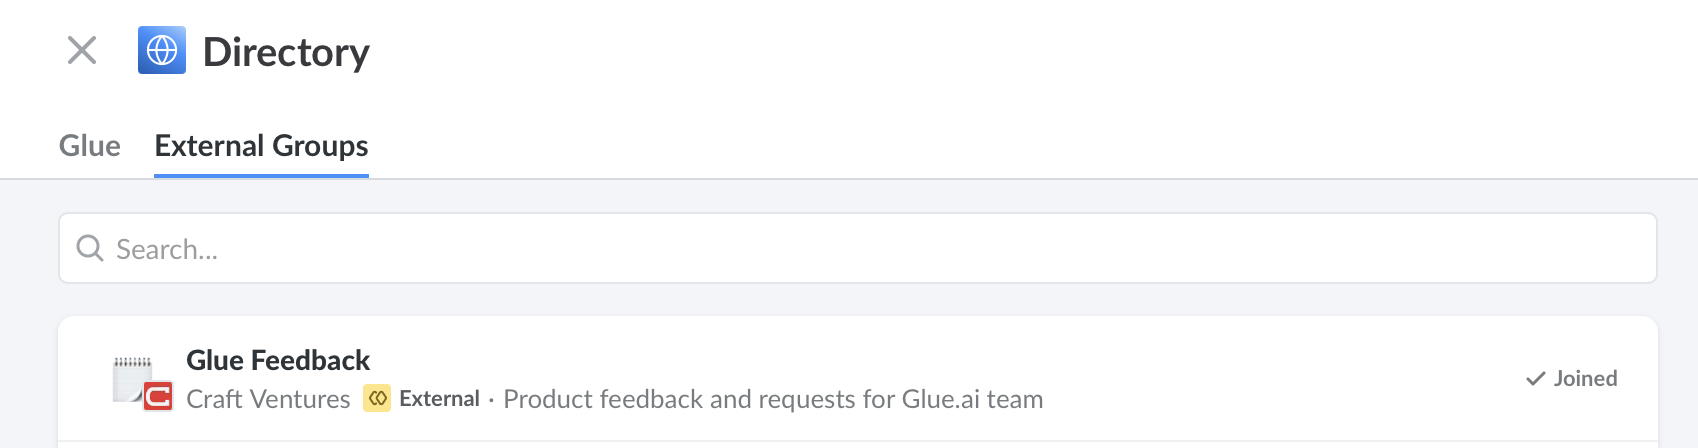
Task: Click the Directory heading title
Action: pos(286,52)
